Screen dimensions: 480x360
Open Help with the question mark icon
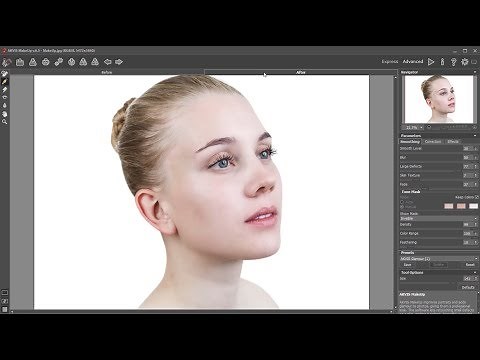(x=453, y=62)
